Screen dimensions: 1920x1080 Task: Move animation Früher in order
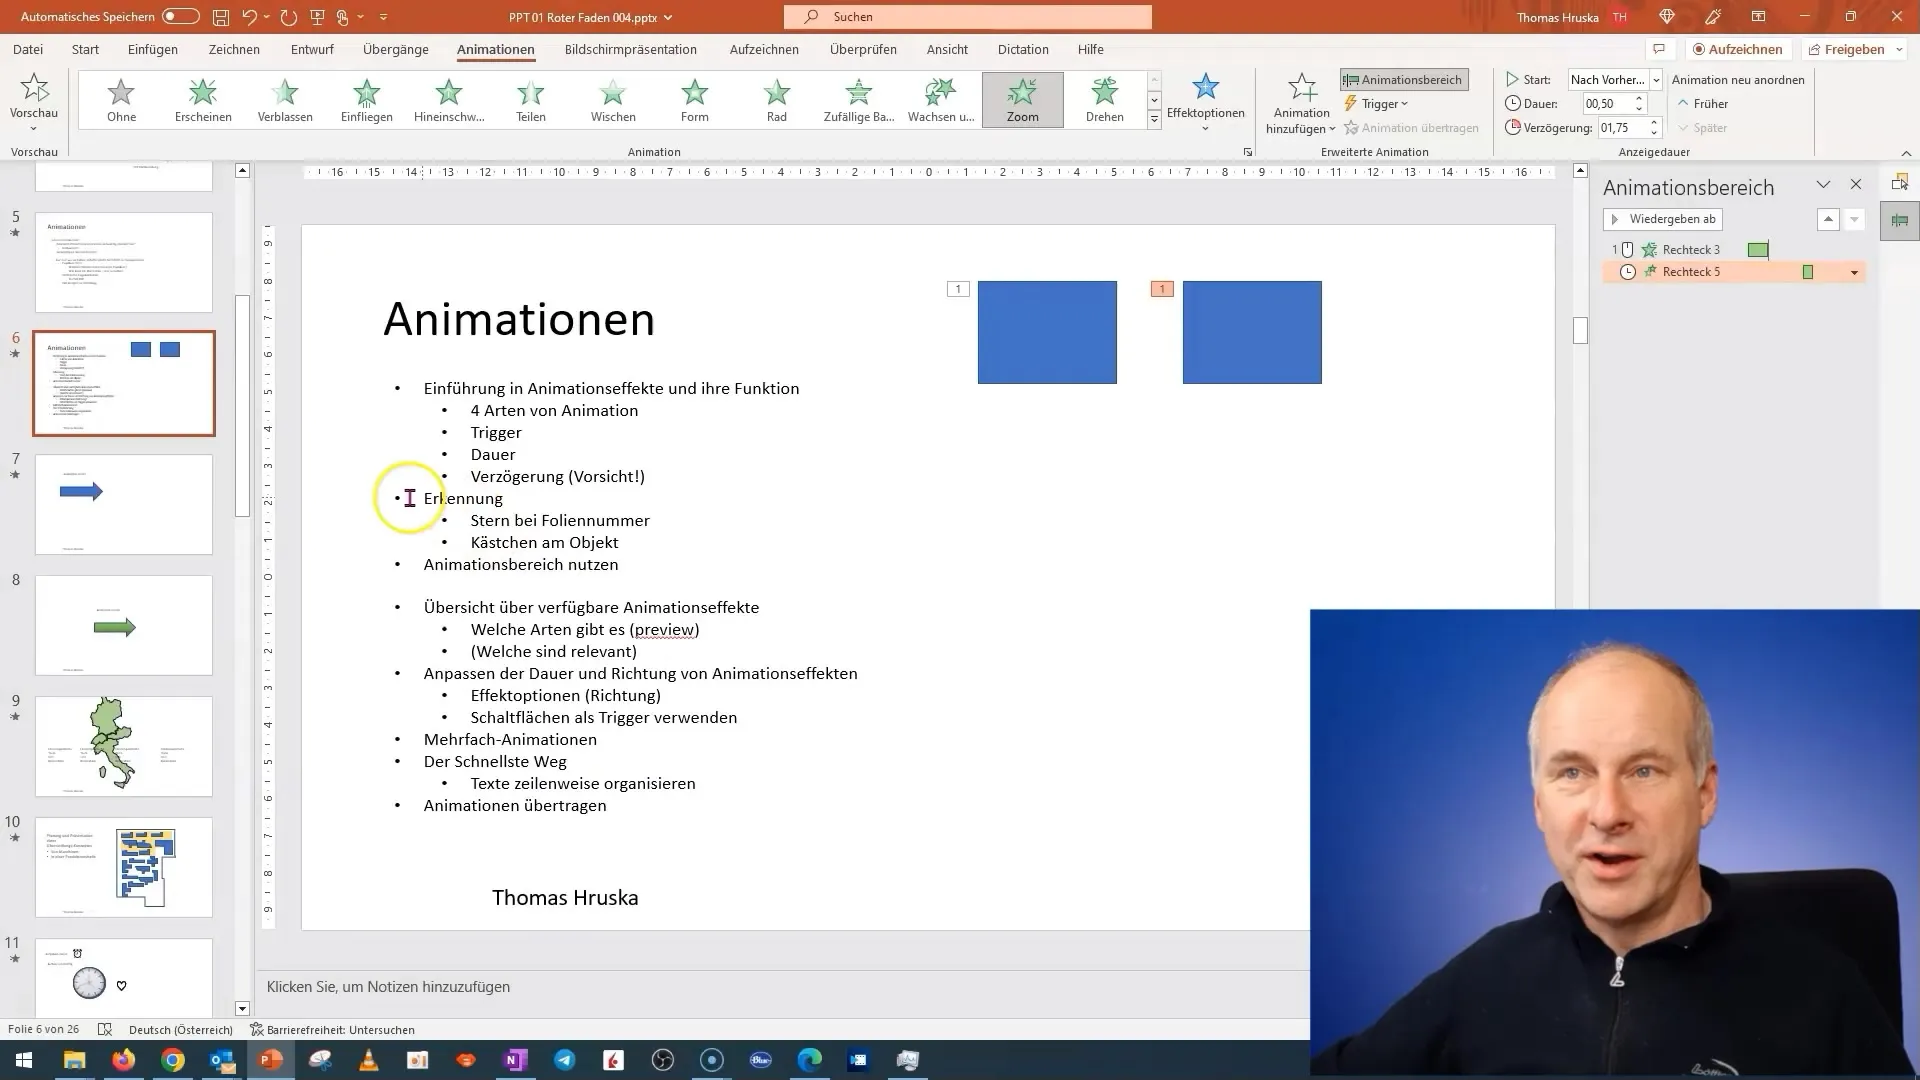1703,104
